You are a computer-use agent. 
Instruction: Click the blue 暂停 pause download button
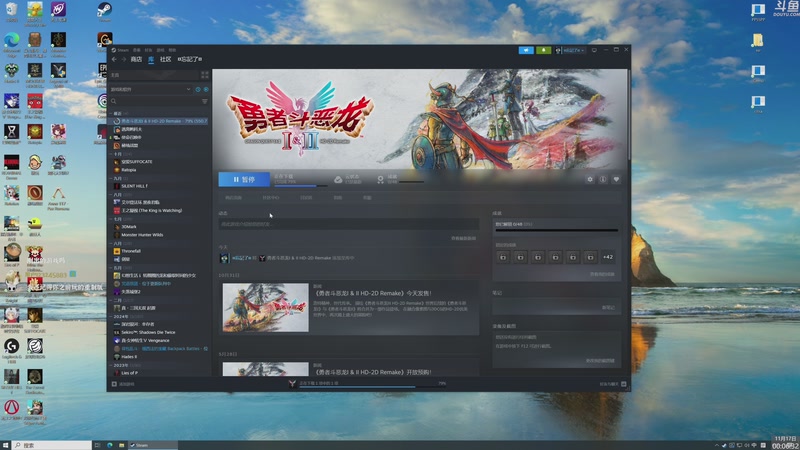pos(244,180)
